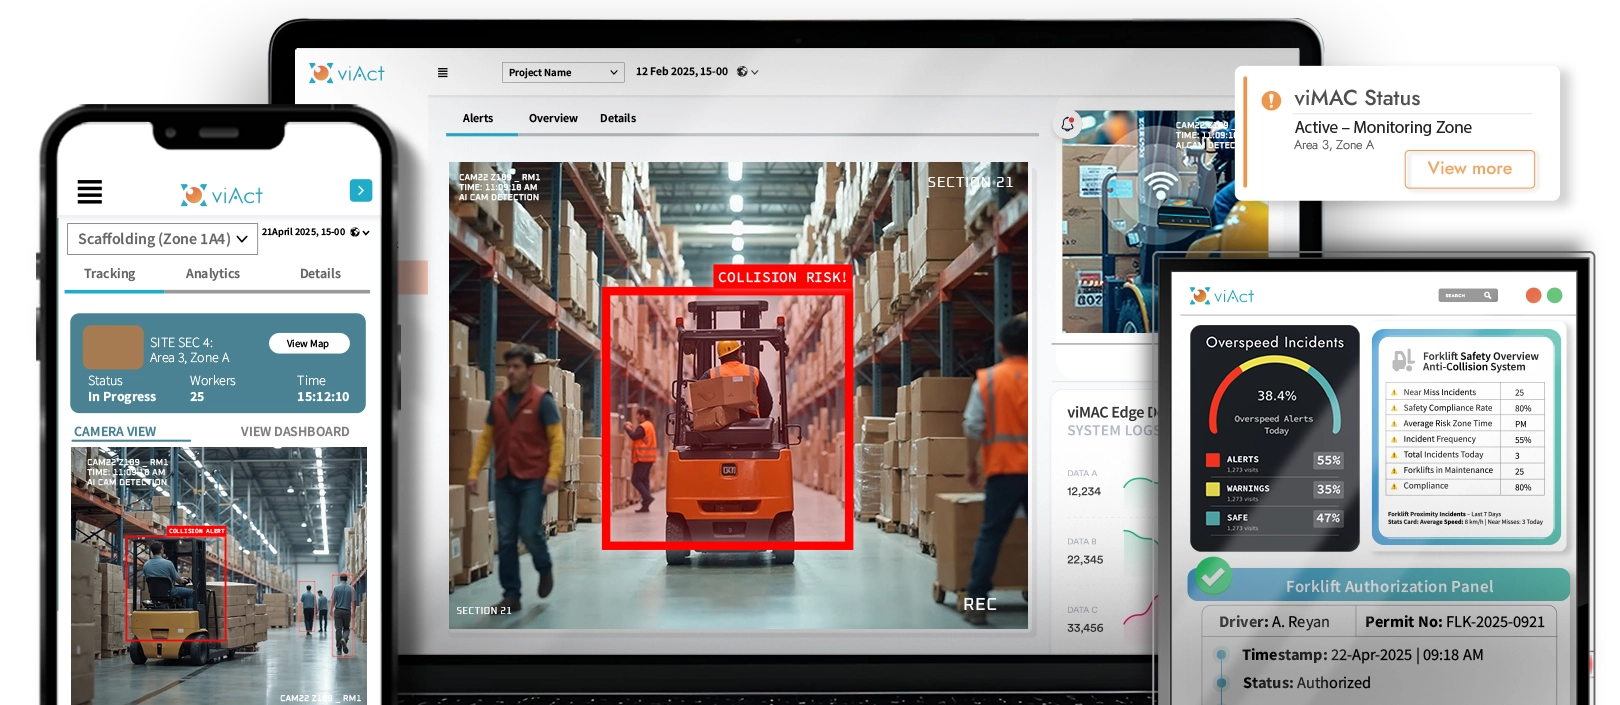Click the tablet search field
The image size is (1620, 705).
coord(1469,295)
